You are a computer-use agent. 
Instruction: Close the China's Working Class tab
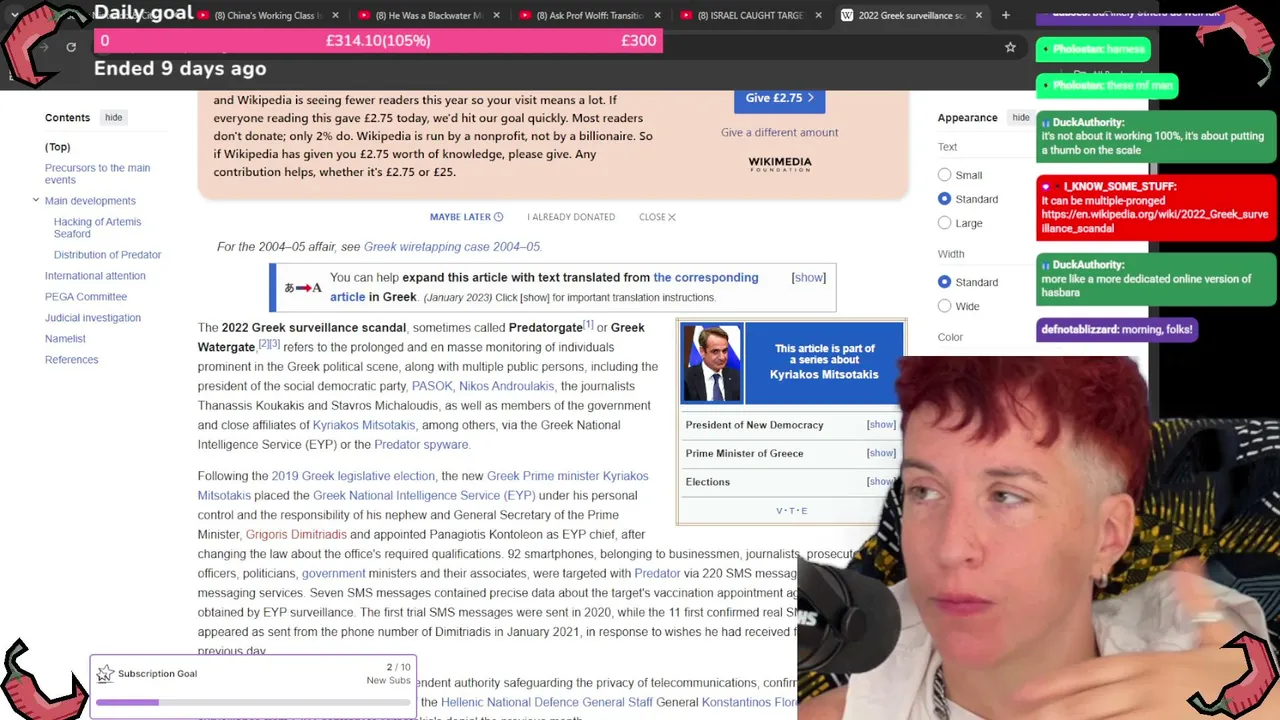[335, 15]
